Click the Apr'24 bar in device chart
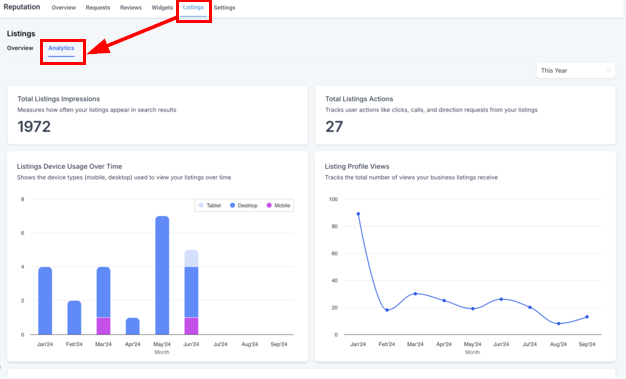Image resolution: width=626 pixels, height=379 pixels. tap(133, 326)
